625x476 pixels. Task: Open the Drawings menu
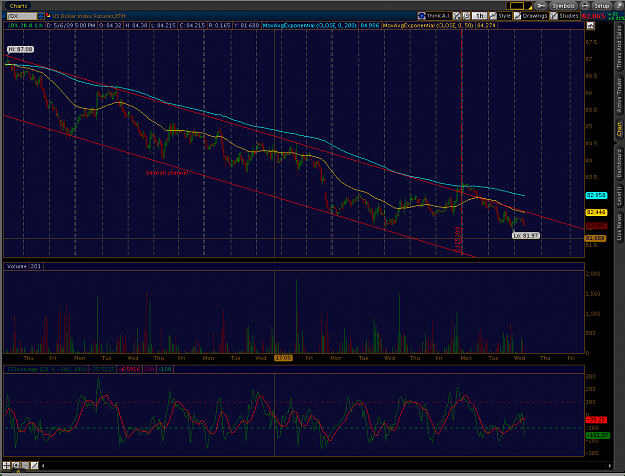(x=531, y=16)
